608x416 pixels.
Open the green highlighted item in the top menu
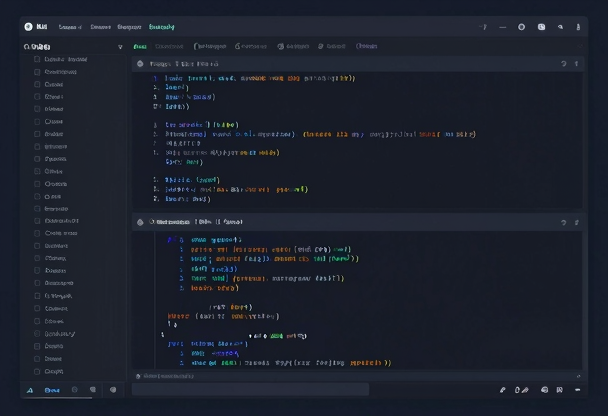pos(160,27)
